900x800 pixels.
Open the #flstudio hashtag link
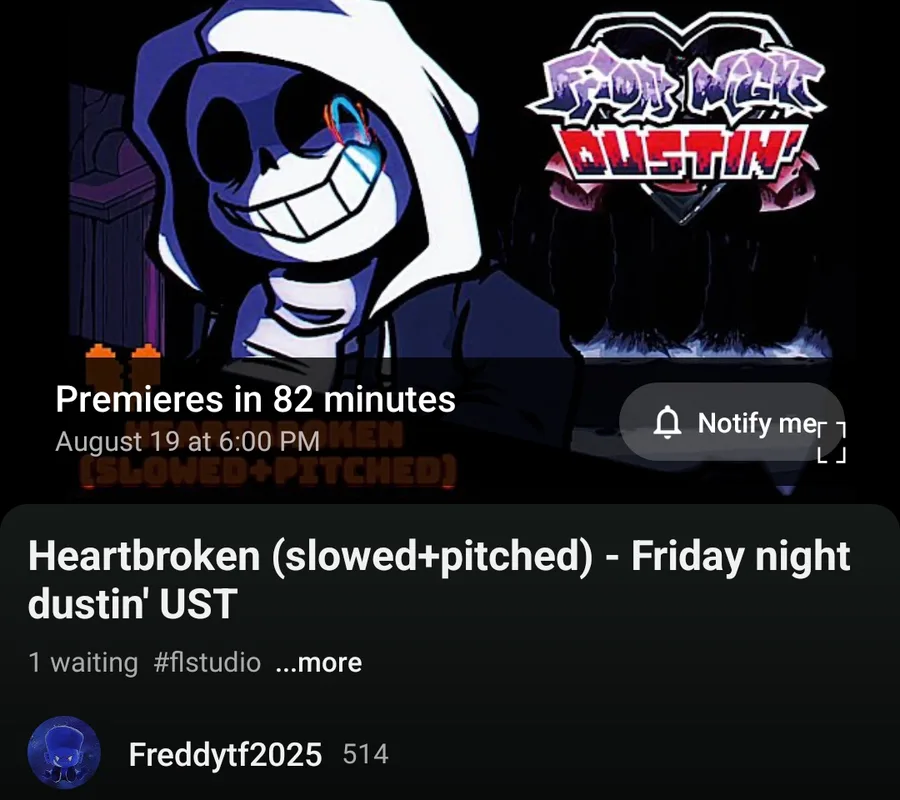pos(207,662)
